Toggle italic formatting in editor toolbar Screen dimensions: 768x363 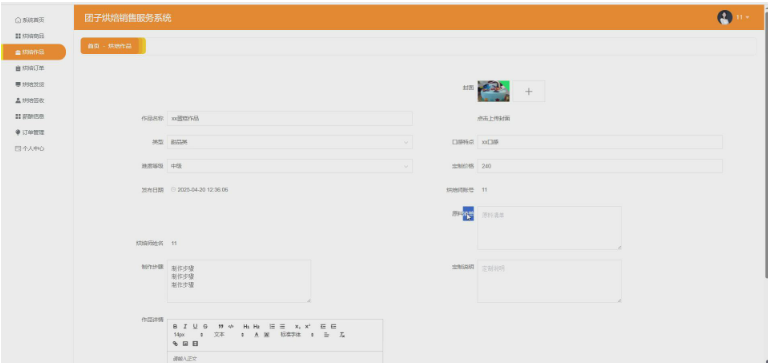tap(185, 326)
